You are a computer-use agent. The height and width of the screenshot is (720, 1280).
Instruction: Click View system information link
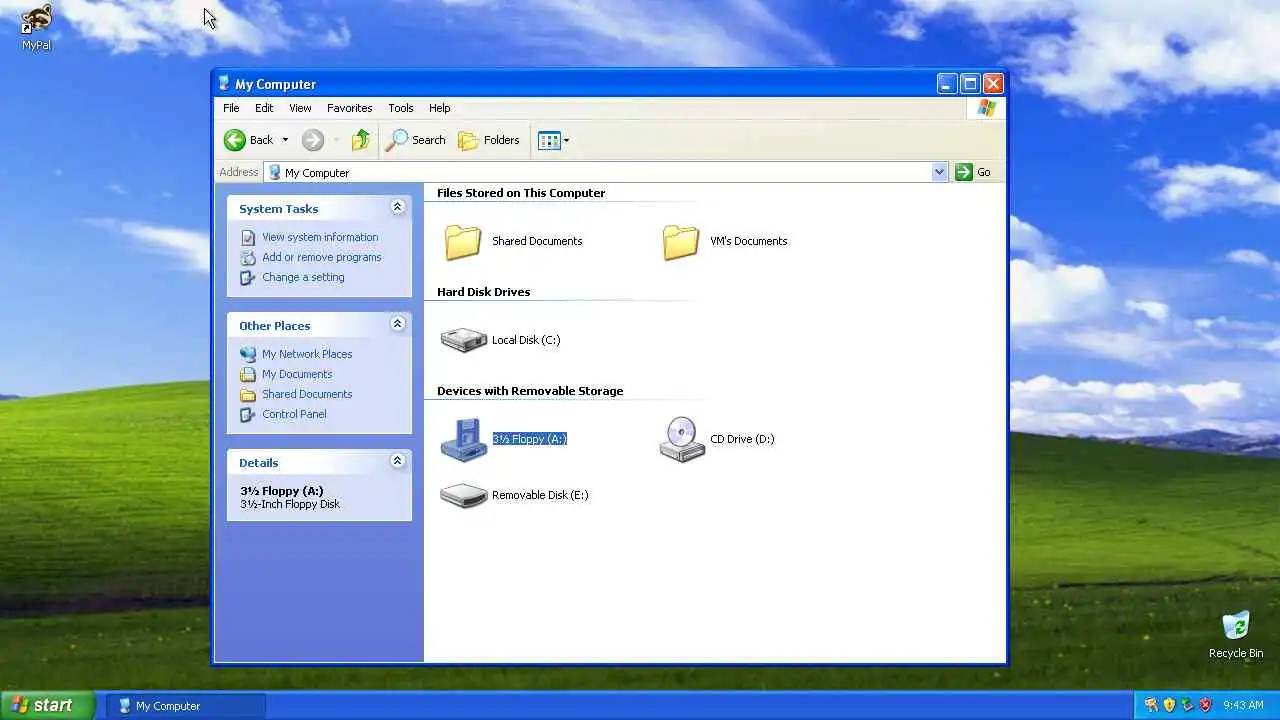point(320,237)
